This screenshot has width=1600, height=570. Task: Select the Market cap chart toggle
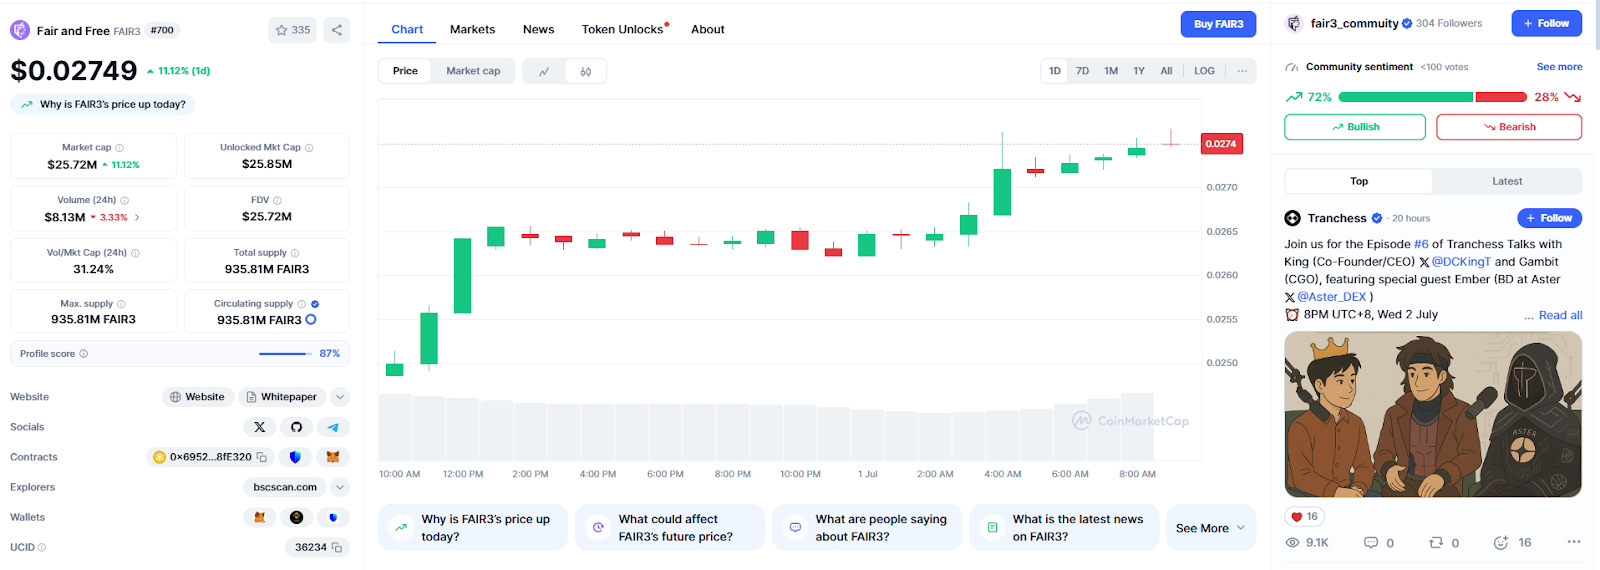pyautogui.click(x=473, y=71)
